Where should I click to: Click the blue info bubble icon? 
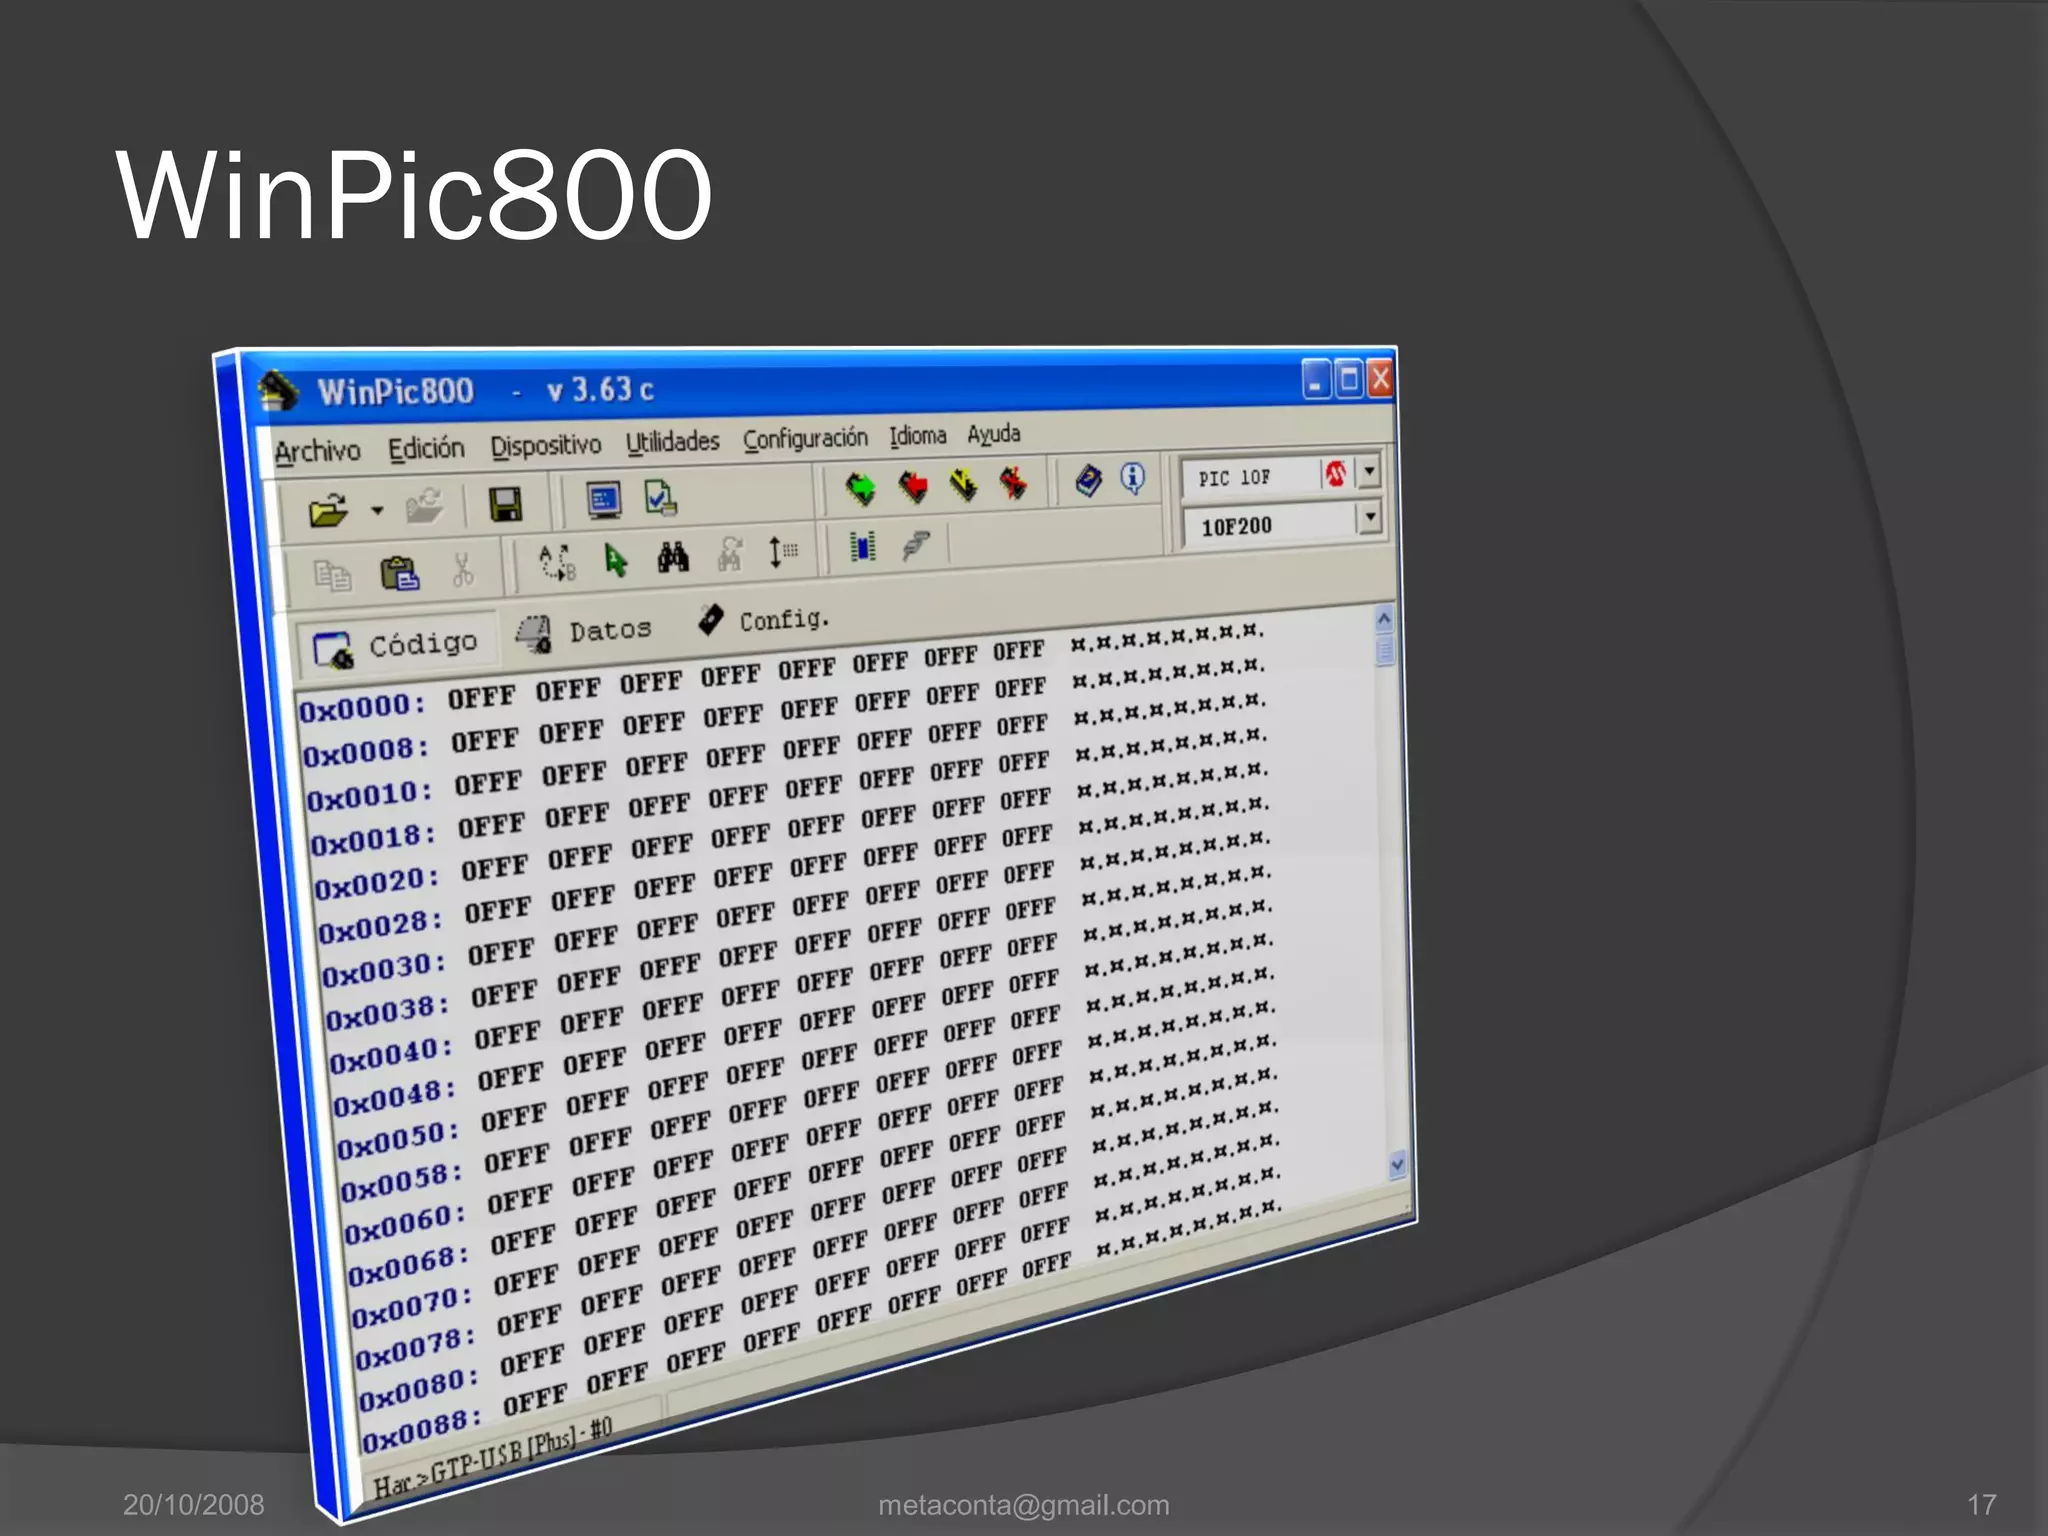click(1132, 478)
